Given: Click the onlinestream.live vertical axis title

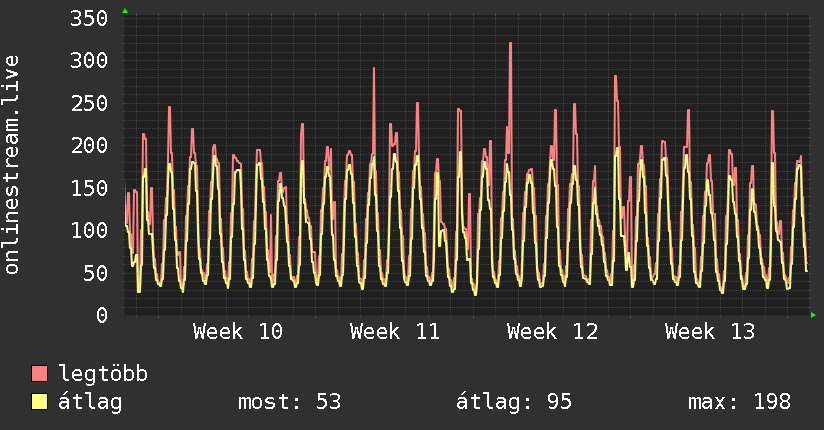Looking at the screenshot, I should pyautogui.click(x=11, y=165).
